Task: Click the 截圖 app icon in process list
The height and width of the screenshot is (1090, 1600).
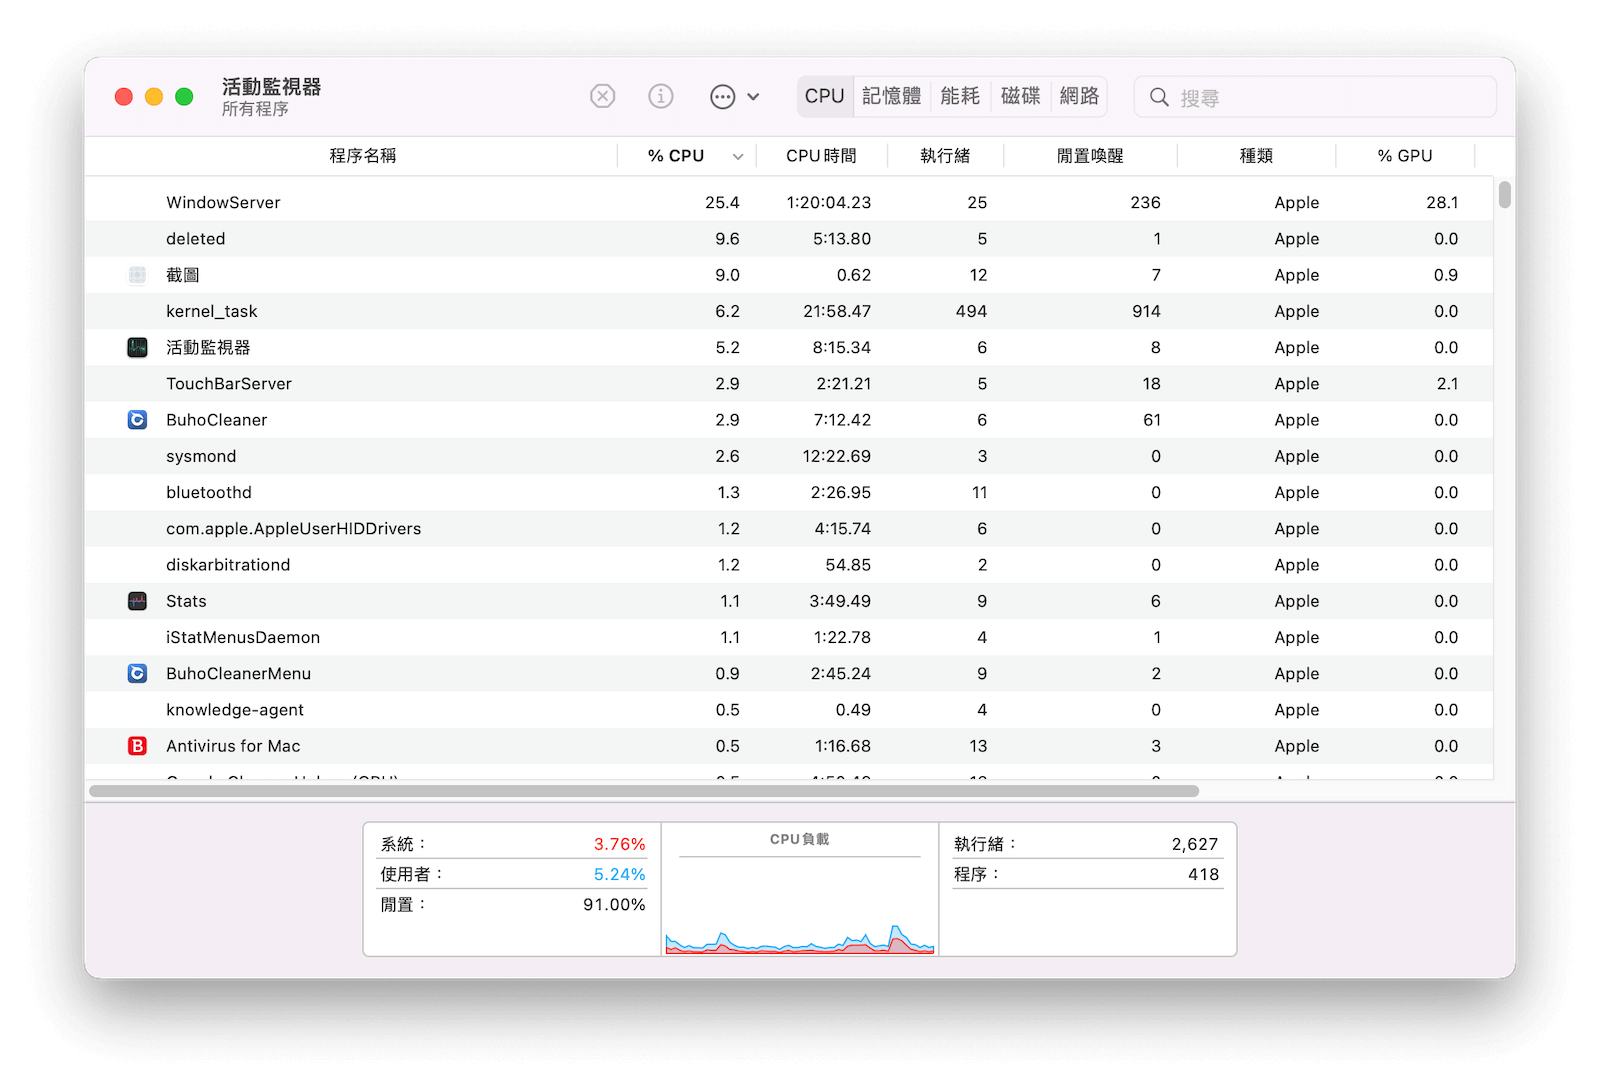Action: (x=138, y=275)
